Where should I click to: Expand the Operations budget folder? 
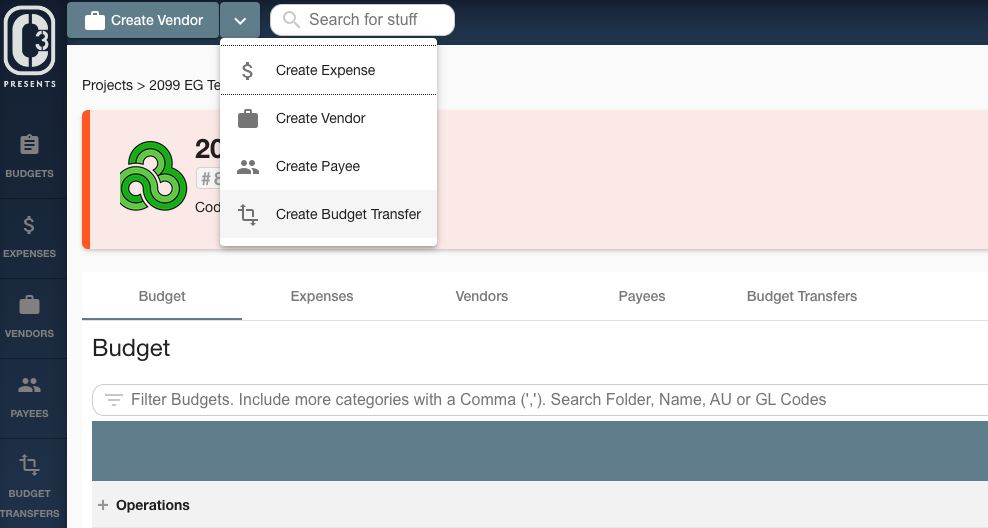click(103, 505)
